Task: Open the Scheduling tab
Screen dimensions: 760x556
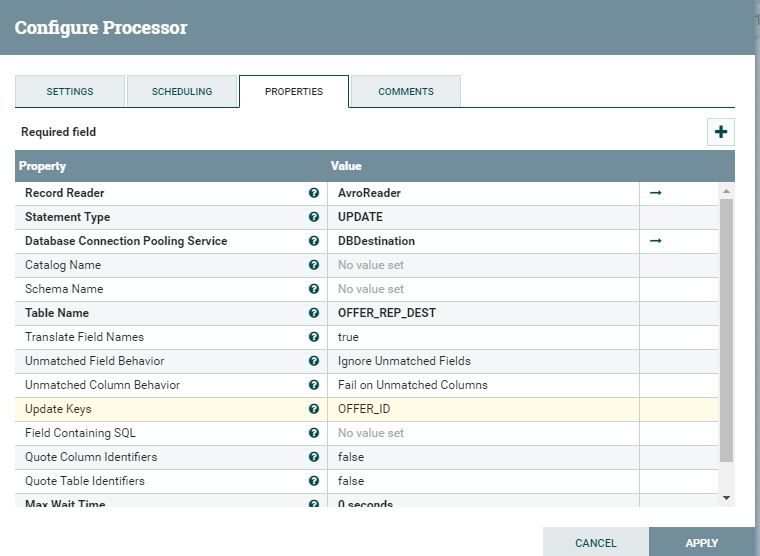Action: 182,91
